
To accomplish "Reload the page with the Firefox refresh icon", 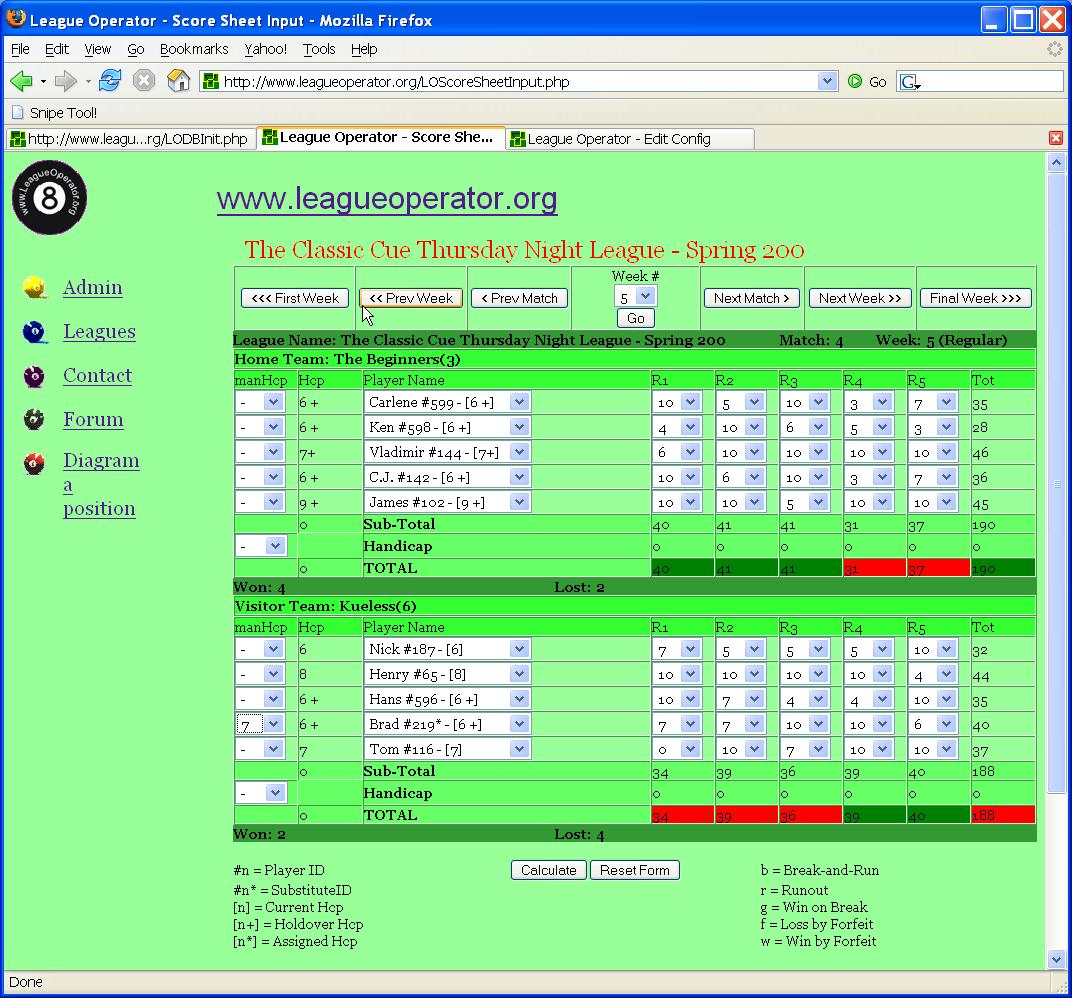I will 110,81.
